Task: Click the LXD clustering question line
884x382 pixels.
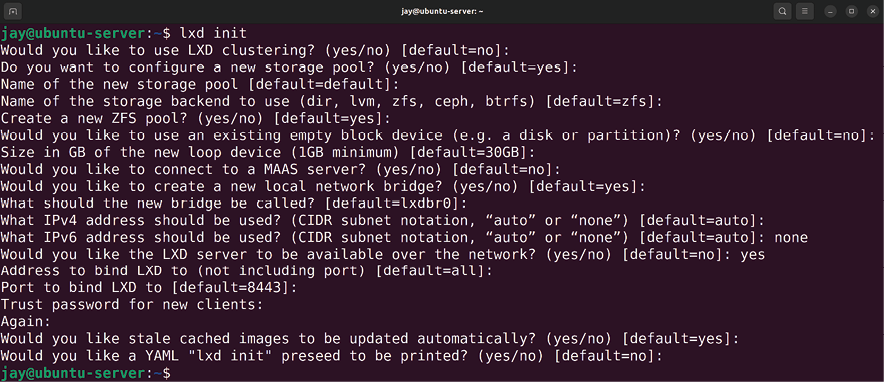Action: (x=255, y=50)
